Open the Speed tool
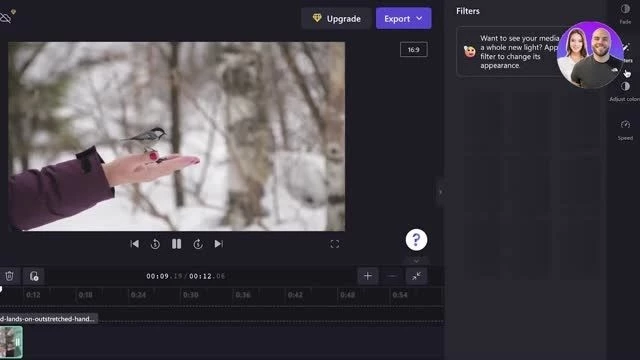 (625, 130)
